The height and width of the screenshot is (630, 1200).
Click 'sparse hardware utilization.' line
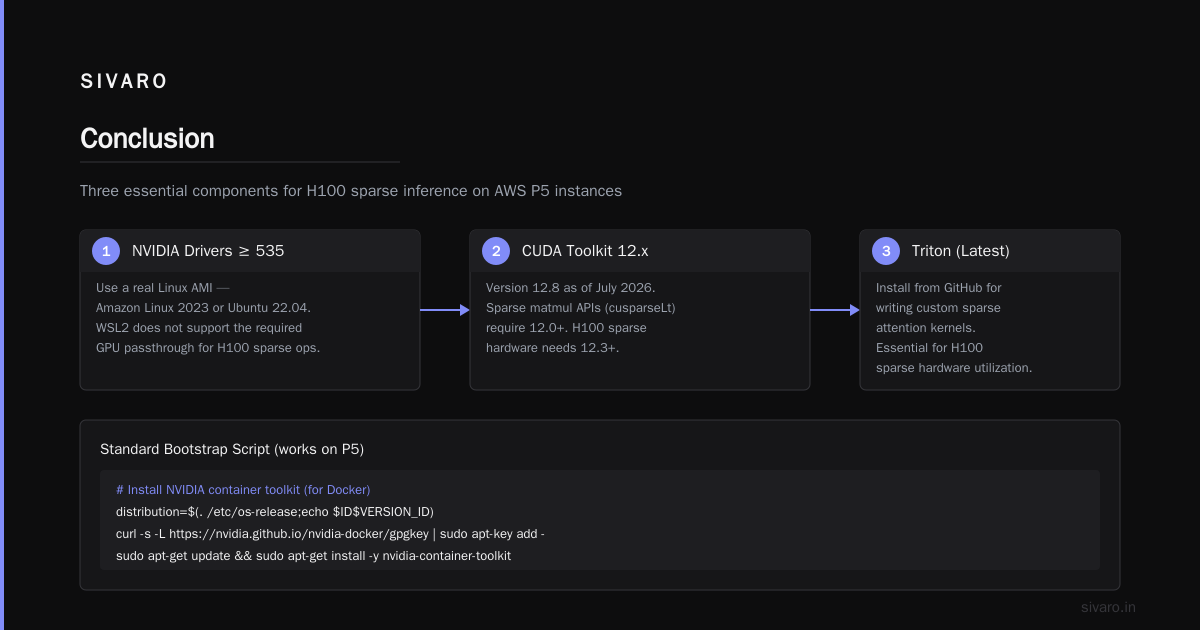click(x=954, y=368)
